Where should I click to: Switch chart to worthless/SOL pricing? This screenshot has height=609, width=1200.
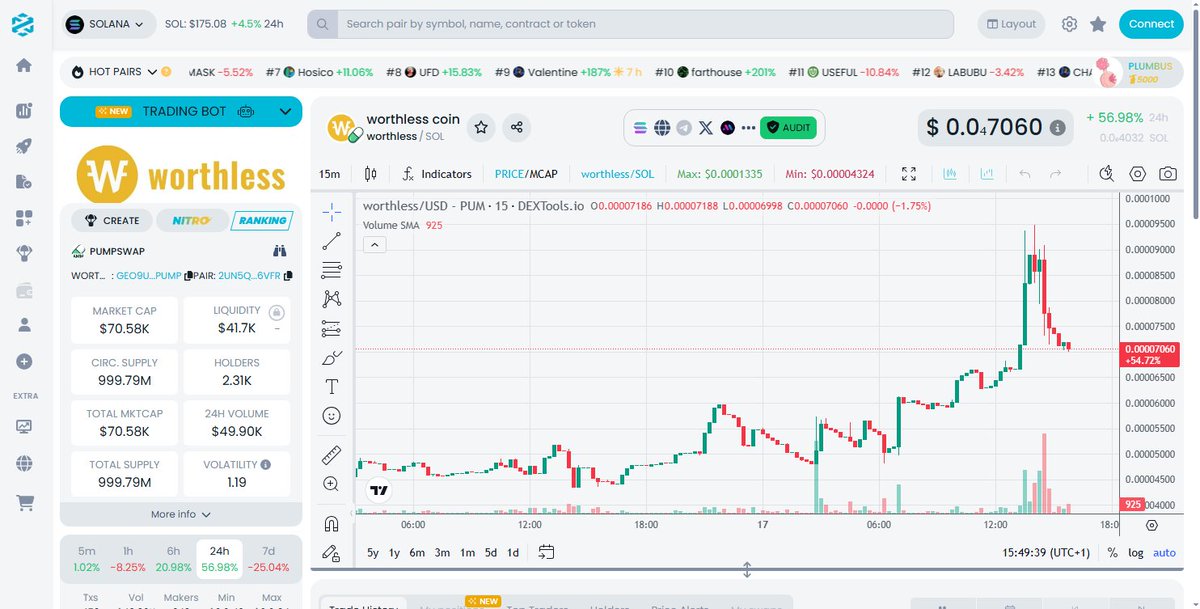click(617, 174)
